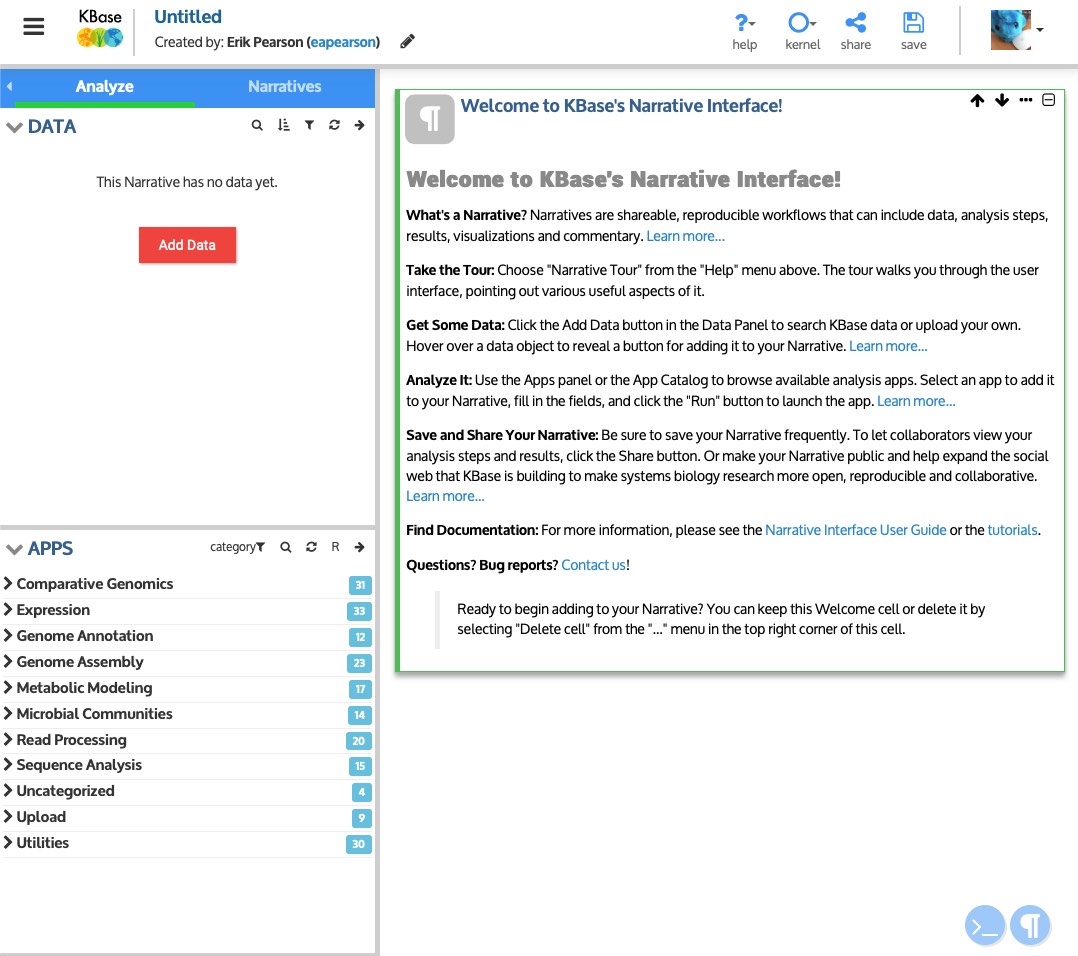The width and height of the screenshot is (1078, 956).
Task: Switch to the Narratives tab
Action: [x=284, y=87]
